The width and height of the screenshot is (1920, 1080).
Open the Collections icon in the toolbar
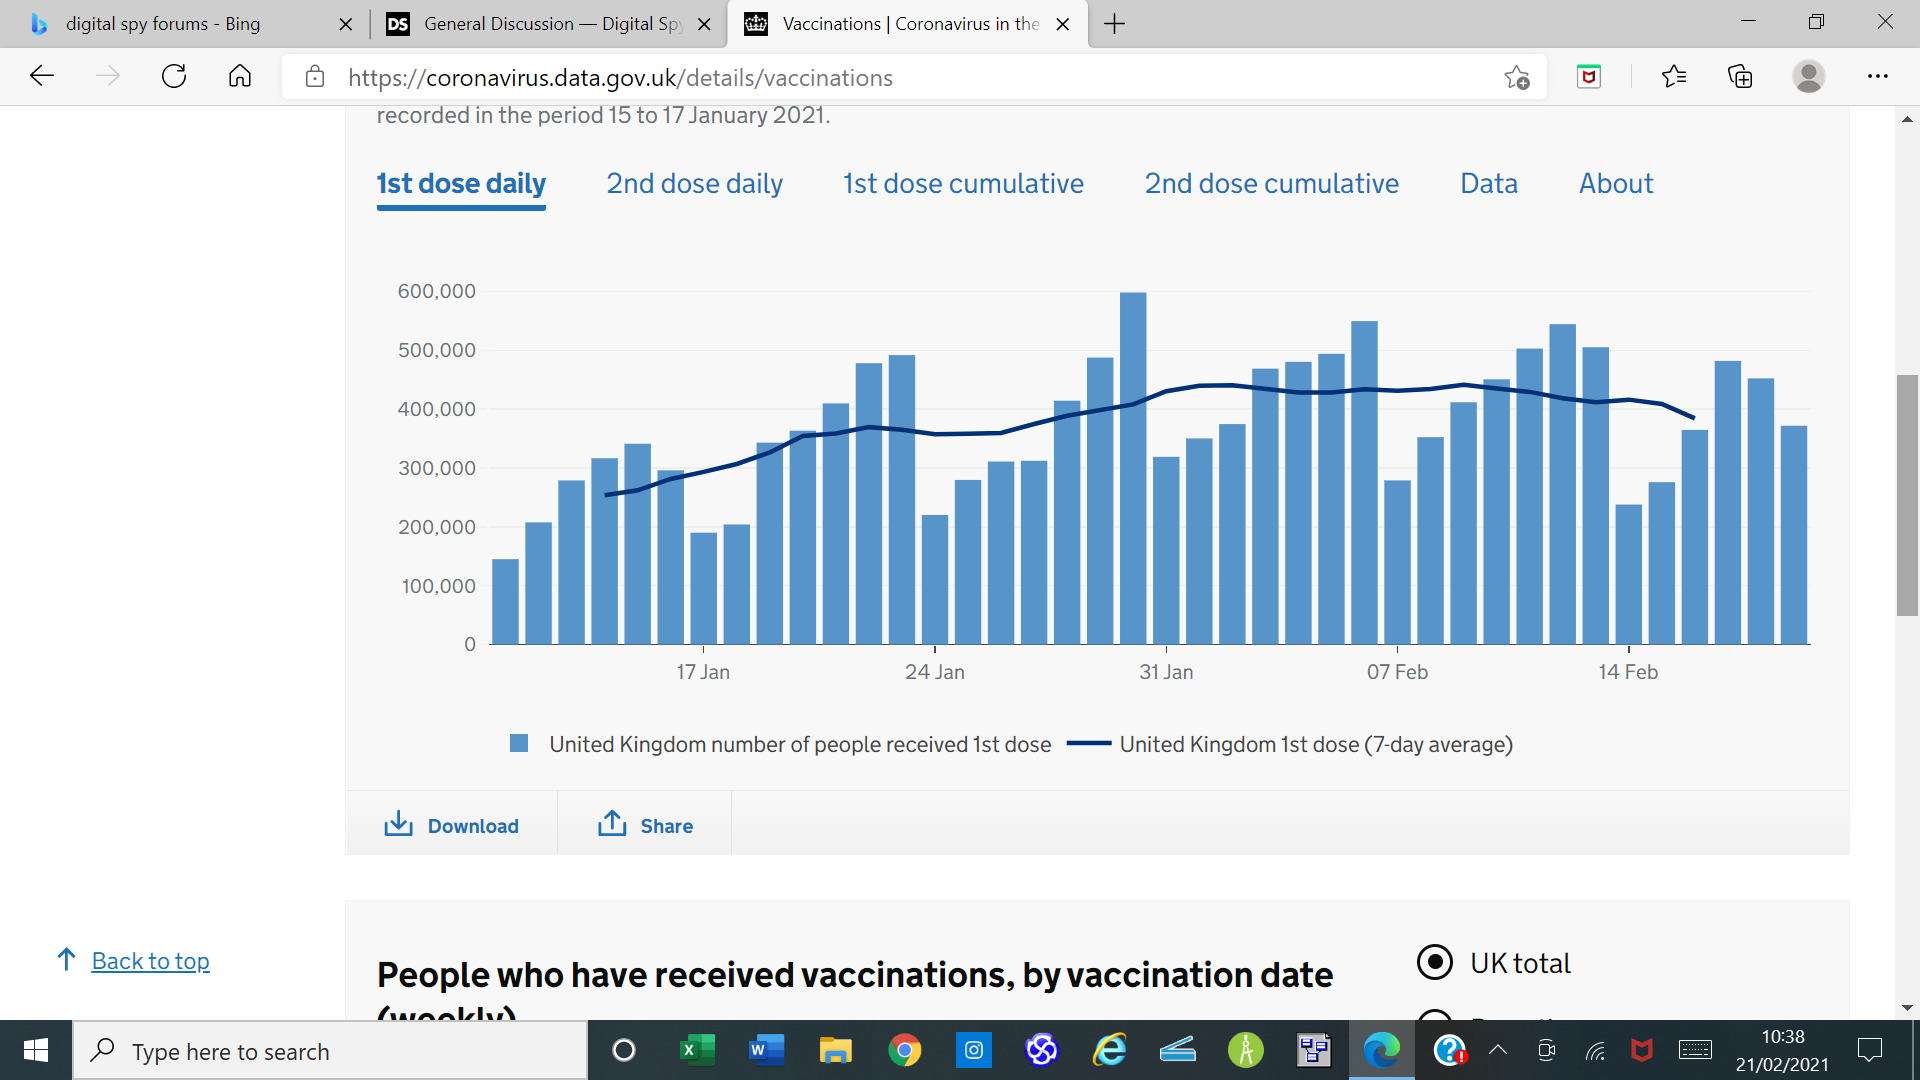coord(1740,77)
